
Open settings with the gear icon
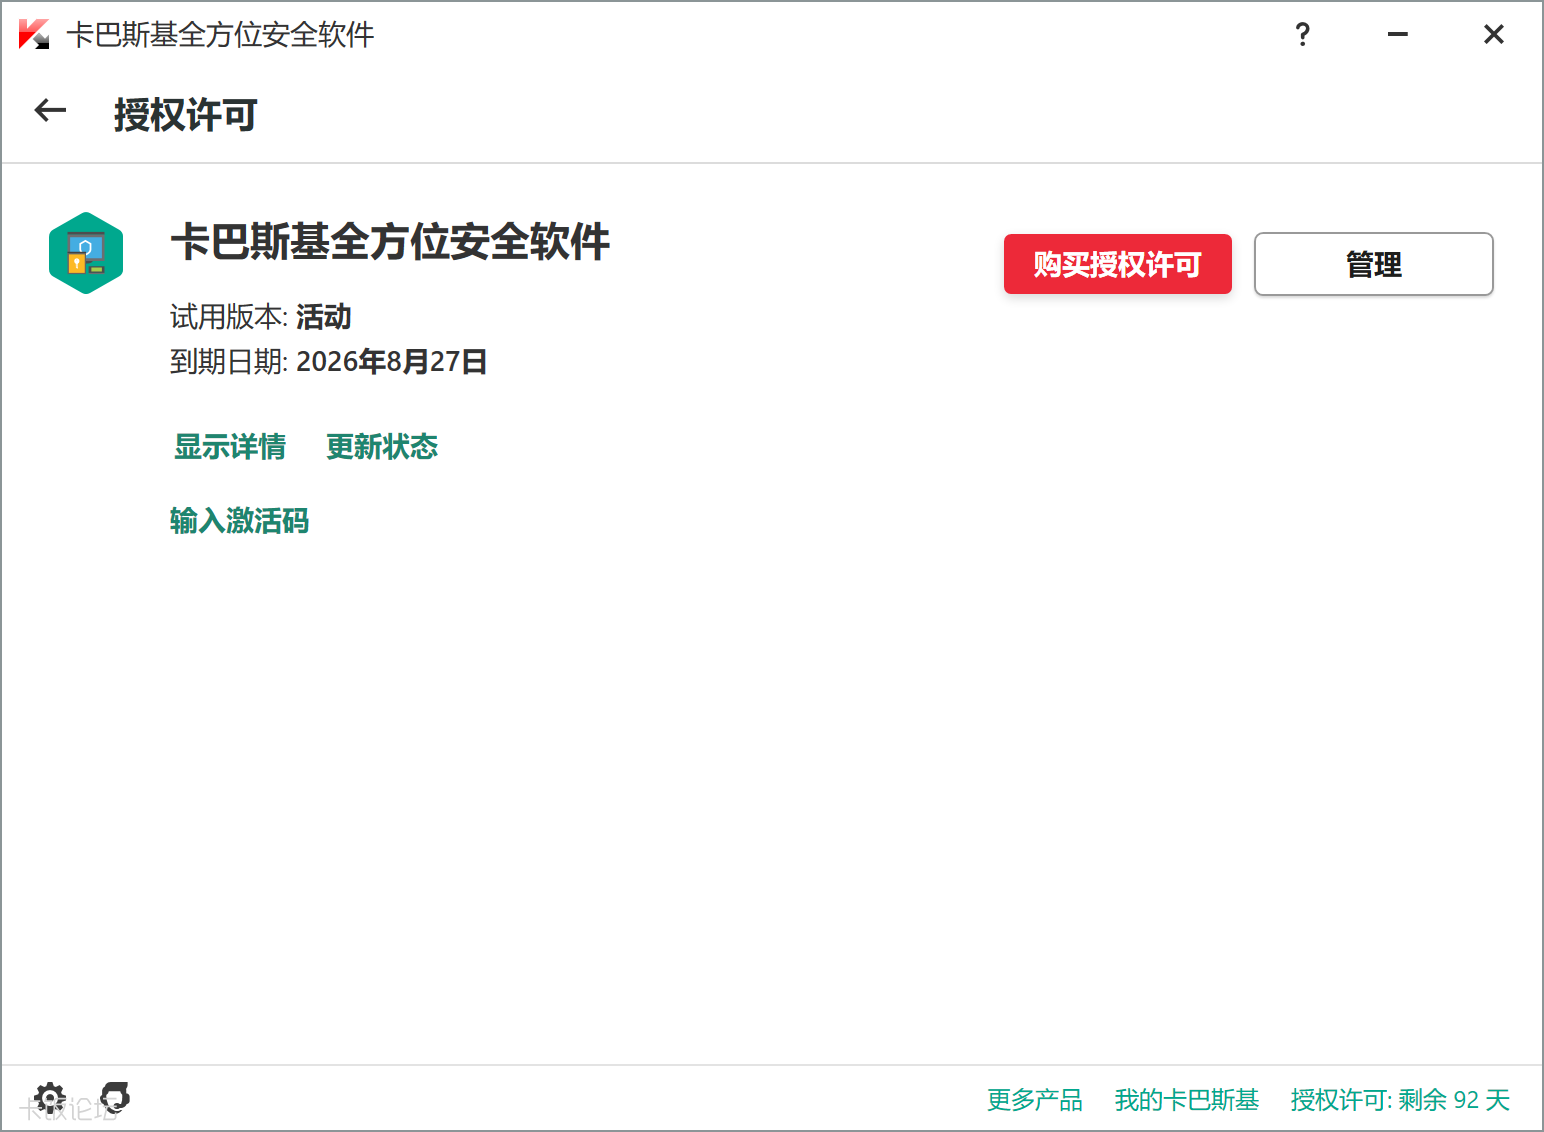(49, 1098)
